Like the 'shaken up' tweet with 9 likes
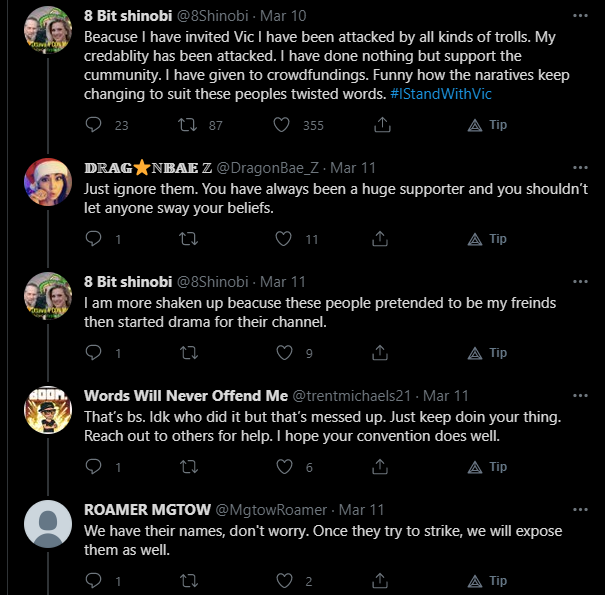 coord(284,353)
